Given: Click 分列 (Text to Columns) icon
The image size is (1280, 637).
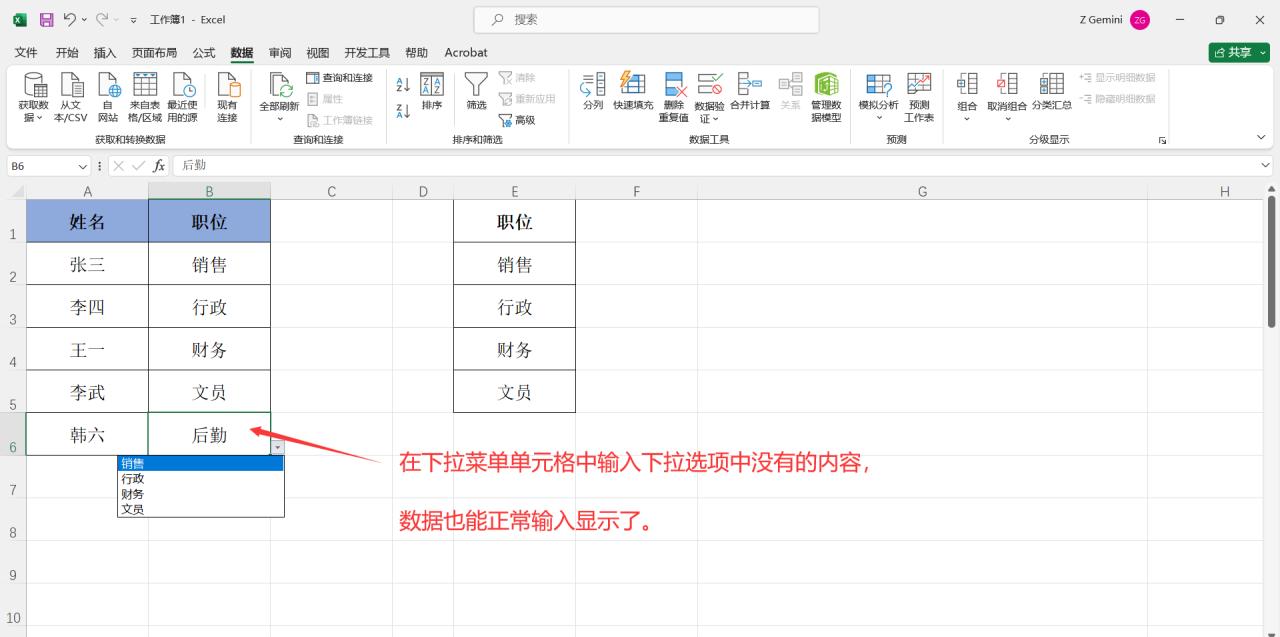Looking at the screenshot, I should [593, 91].
